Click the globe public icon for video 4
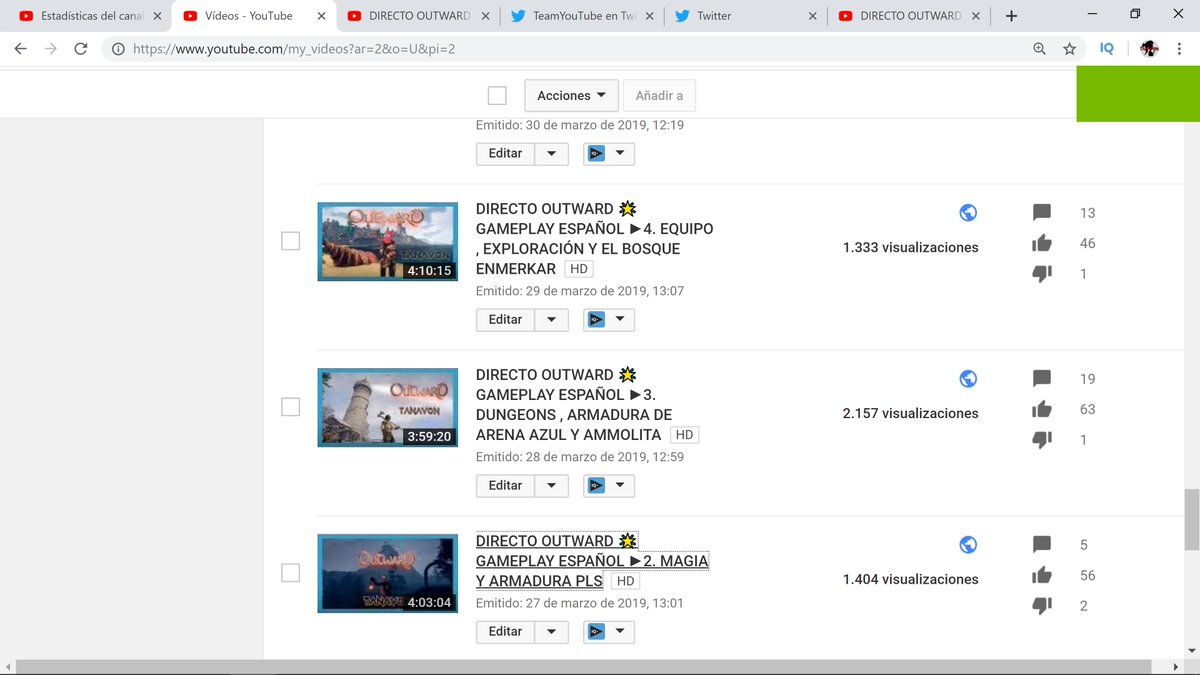 (x=967, y=212)
